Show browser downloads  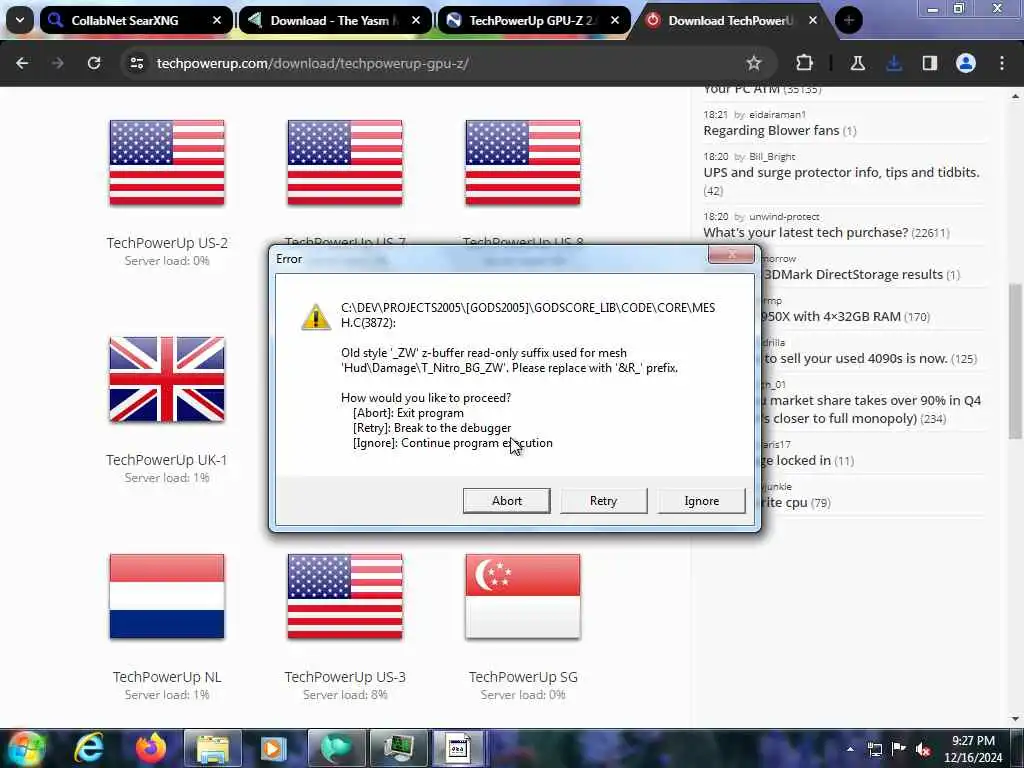click(894, 63)
